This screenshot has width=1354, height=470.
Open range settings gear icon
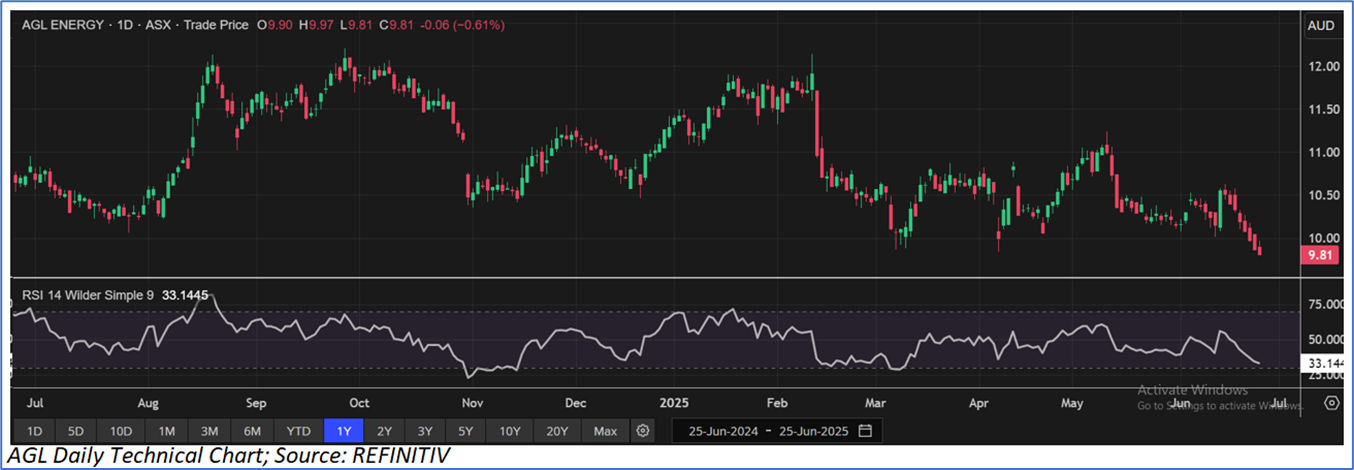point(643,431)
